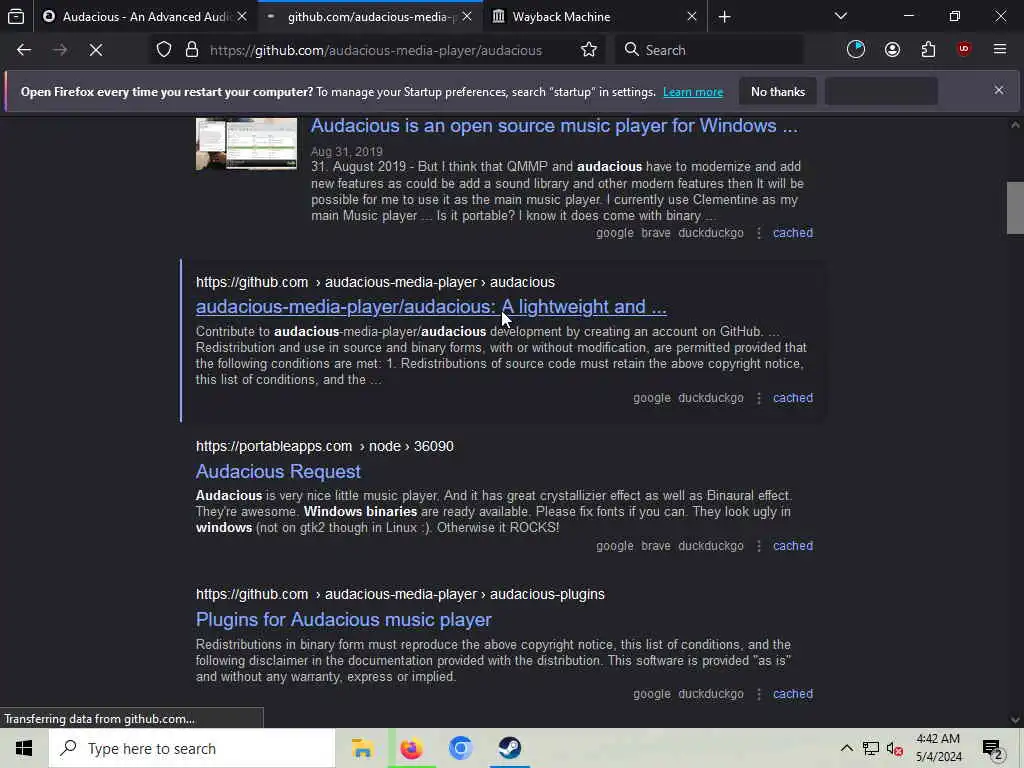
Task: Open the blue circular browser taskbar icon
Action: pyautogui.click(x=460, y=748)
